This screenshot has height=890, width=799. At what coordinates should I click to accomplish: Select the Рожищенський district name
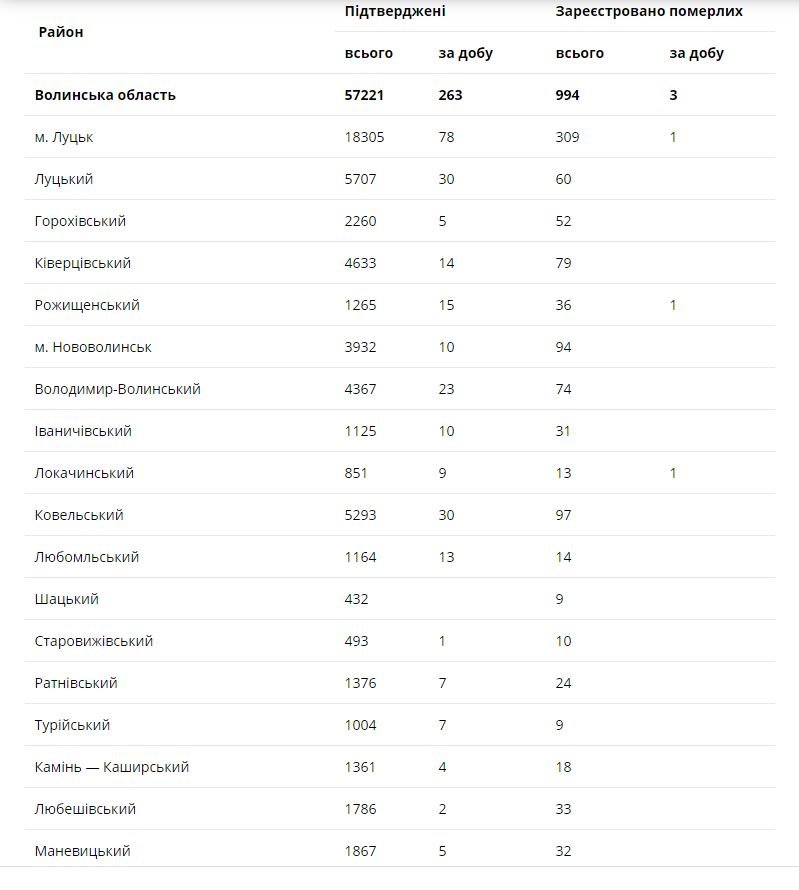(x=87, y=305)
